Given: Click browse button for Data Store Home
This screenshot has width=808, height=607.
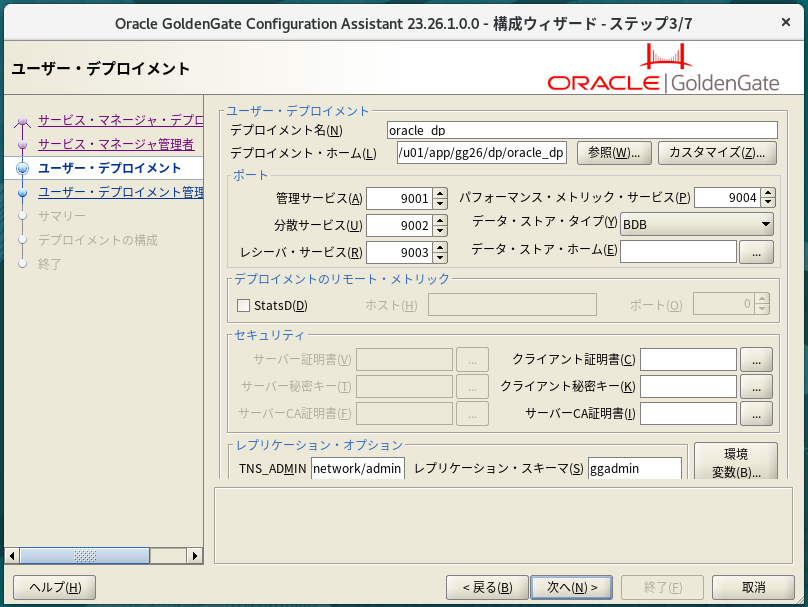Looking at the screenshot, I should pos(756,252).
